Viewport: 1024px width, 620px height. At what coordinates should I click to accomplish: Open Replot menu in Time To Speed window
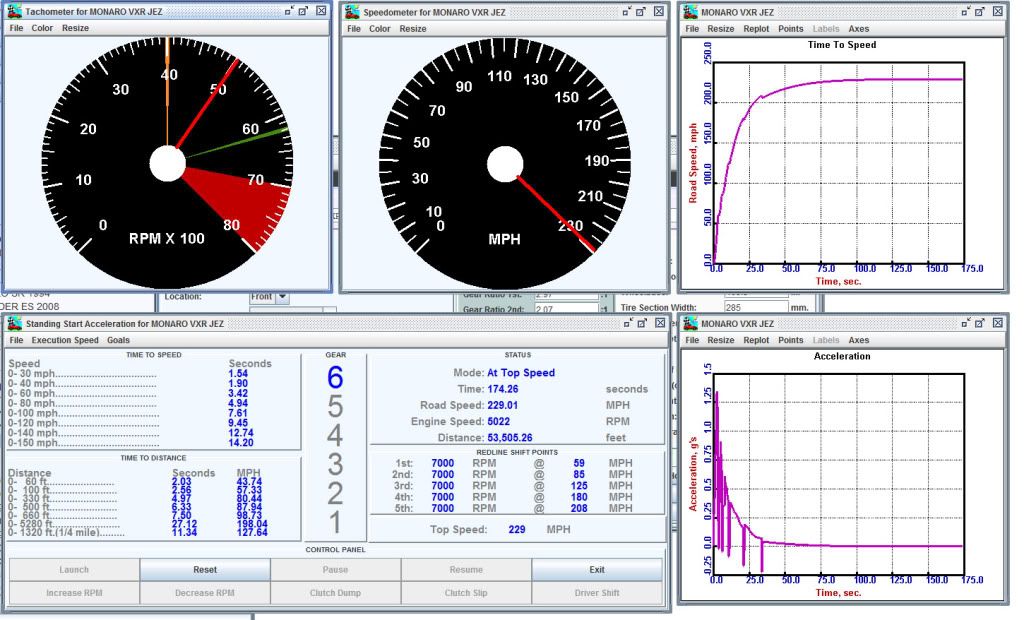click(756, 29)
